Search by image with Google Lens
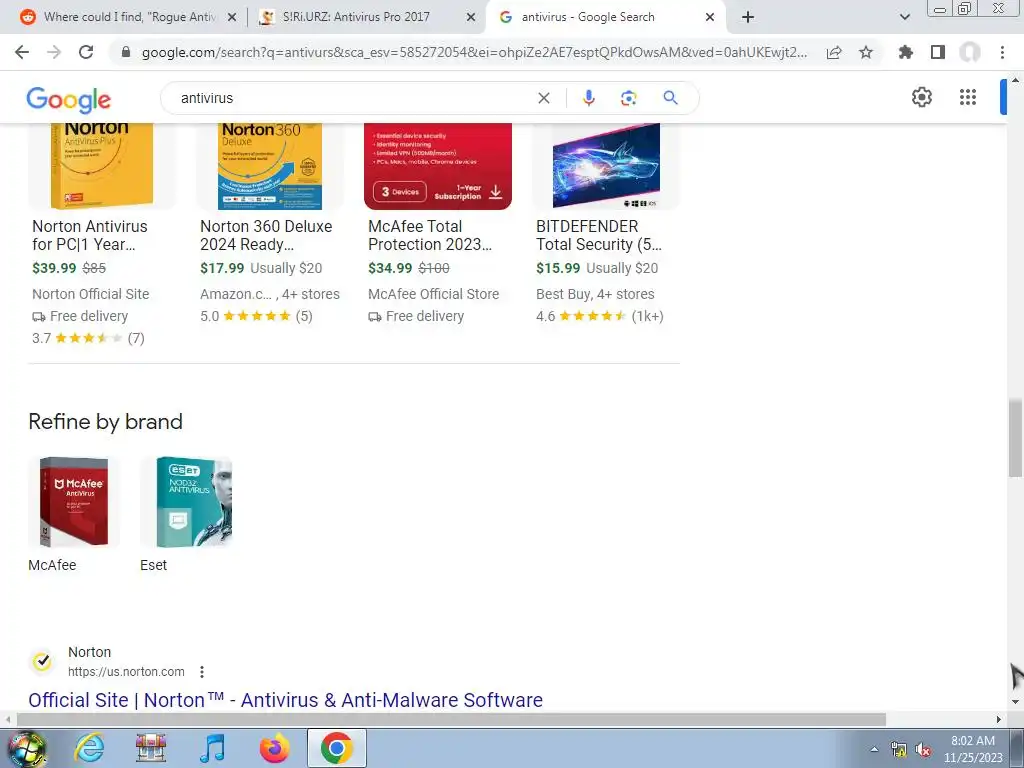Screen dimensions: 1024x768 click(x=628, y=98)
